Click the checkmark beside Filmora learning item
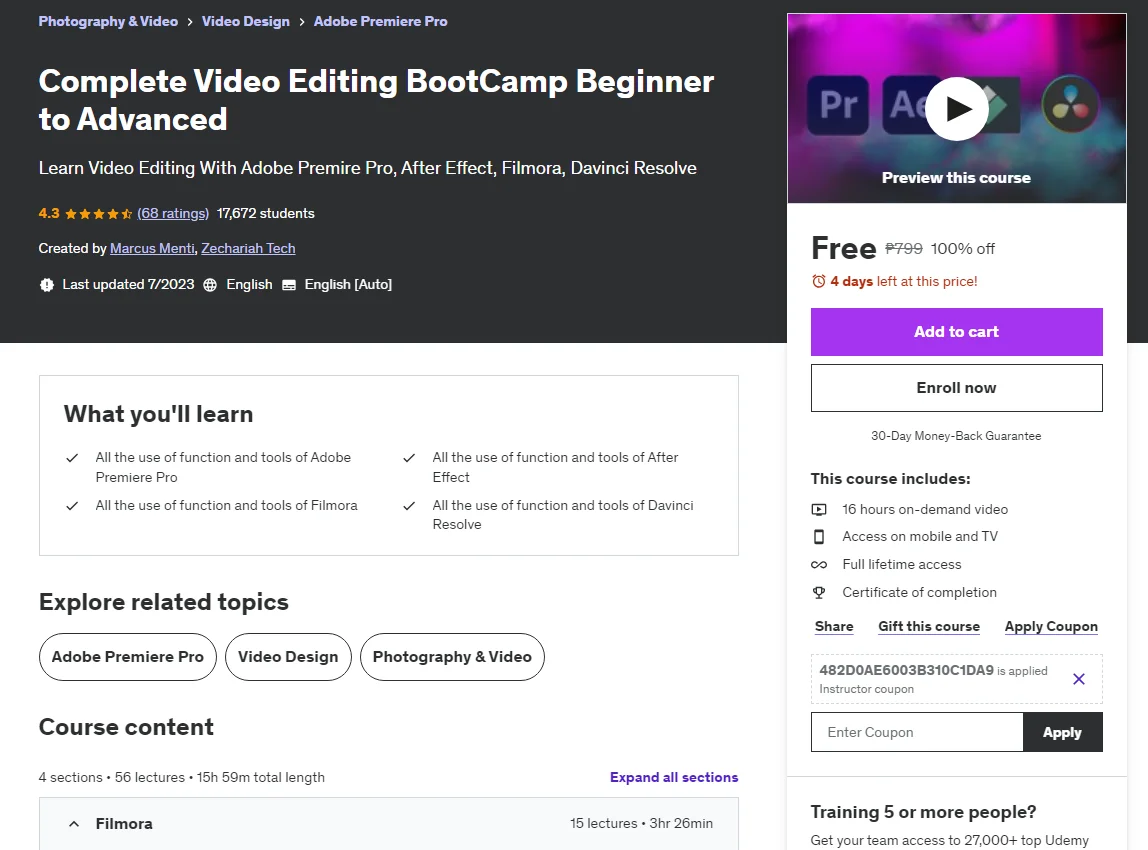Screen dimensions: 1148x850 point(72,506)
